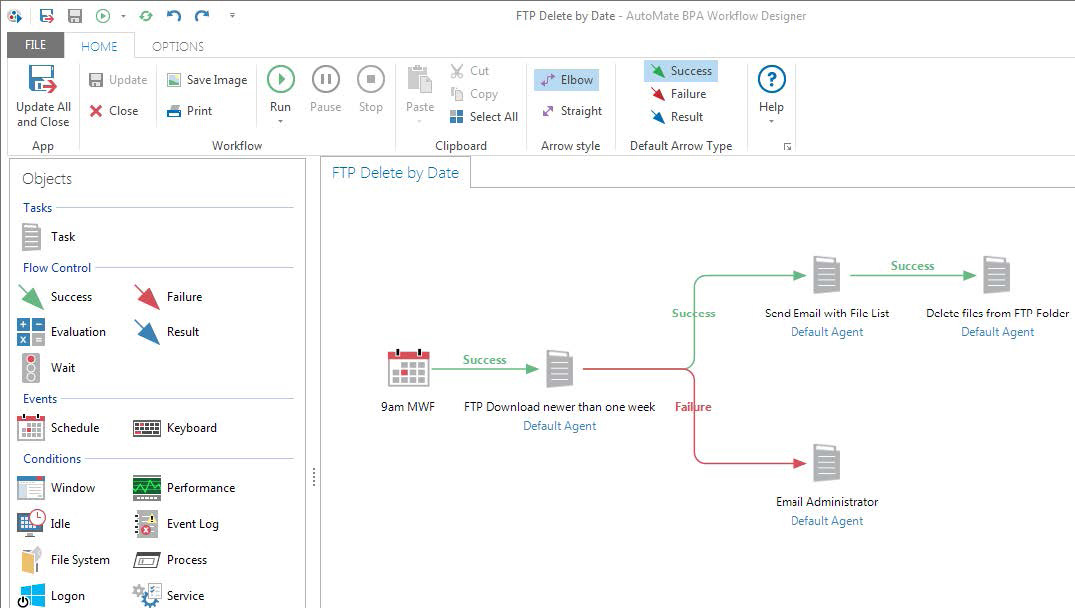The width and height of the screenshot is (1075, 608).
Task: Click the FTP Download newer than one week task node
Action: click(559, 369)
